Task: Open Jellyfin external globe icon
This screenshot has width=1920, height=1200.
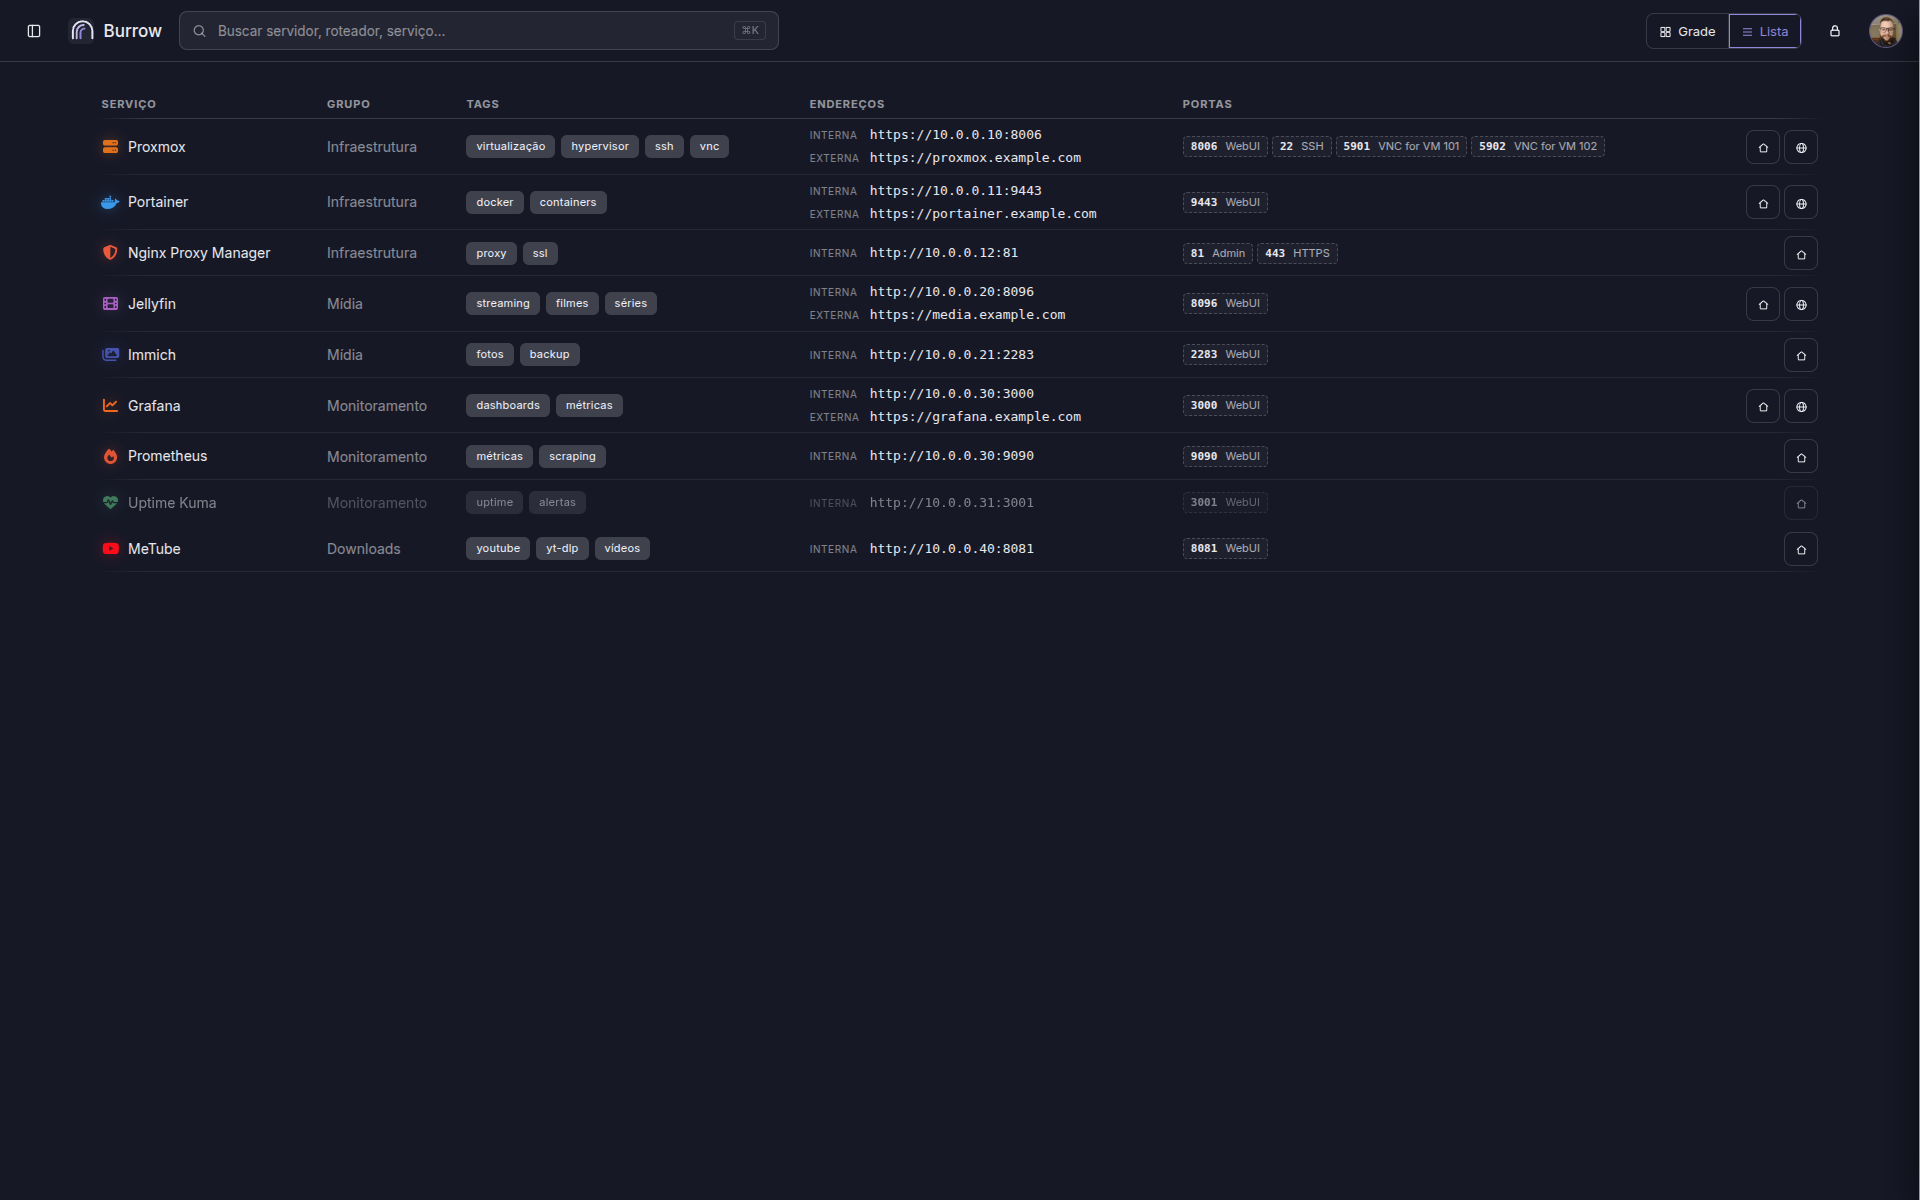Action: coord(1801,304)
